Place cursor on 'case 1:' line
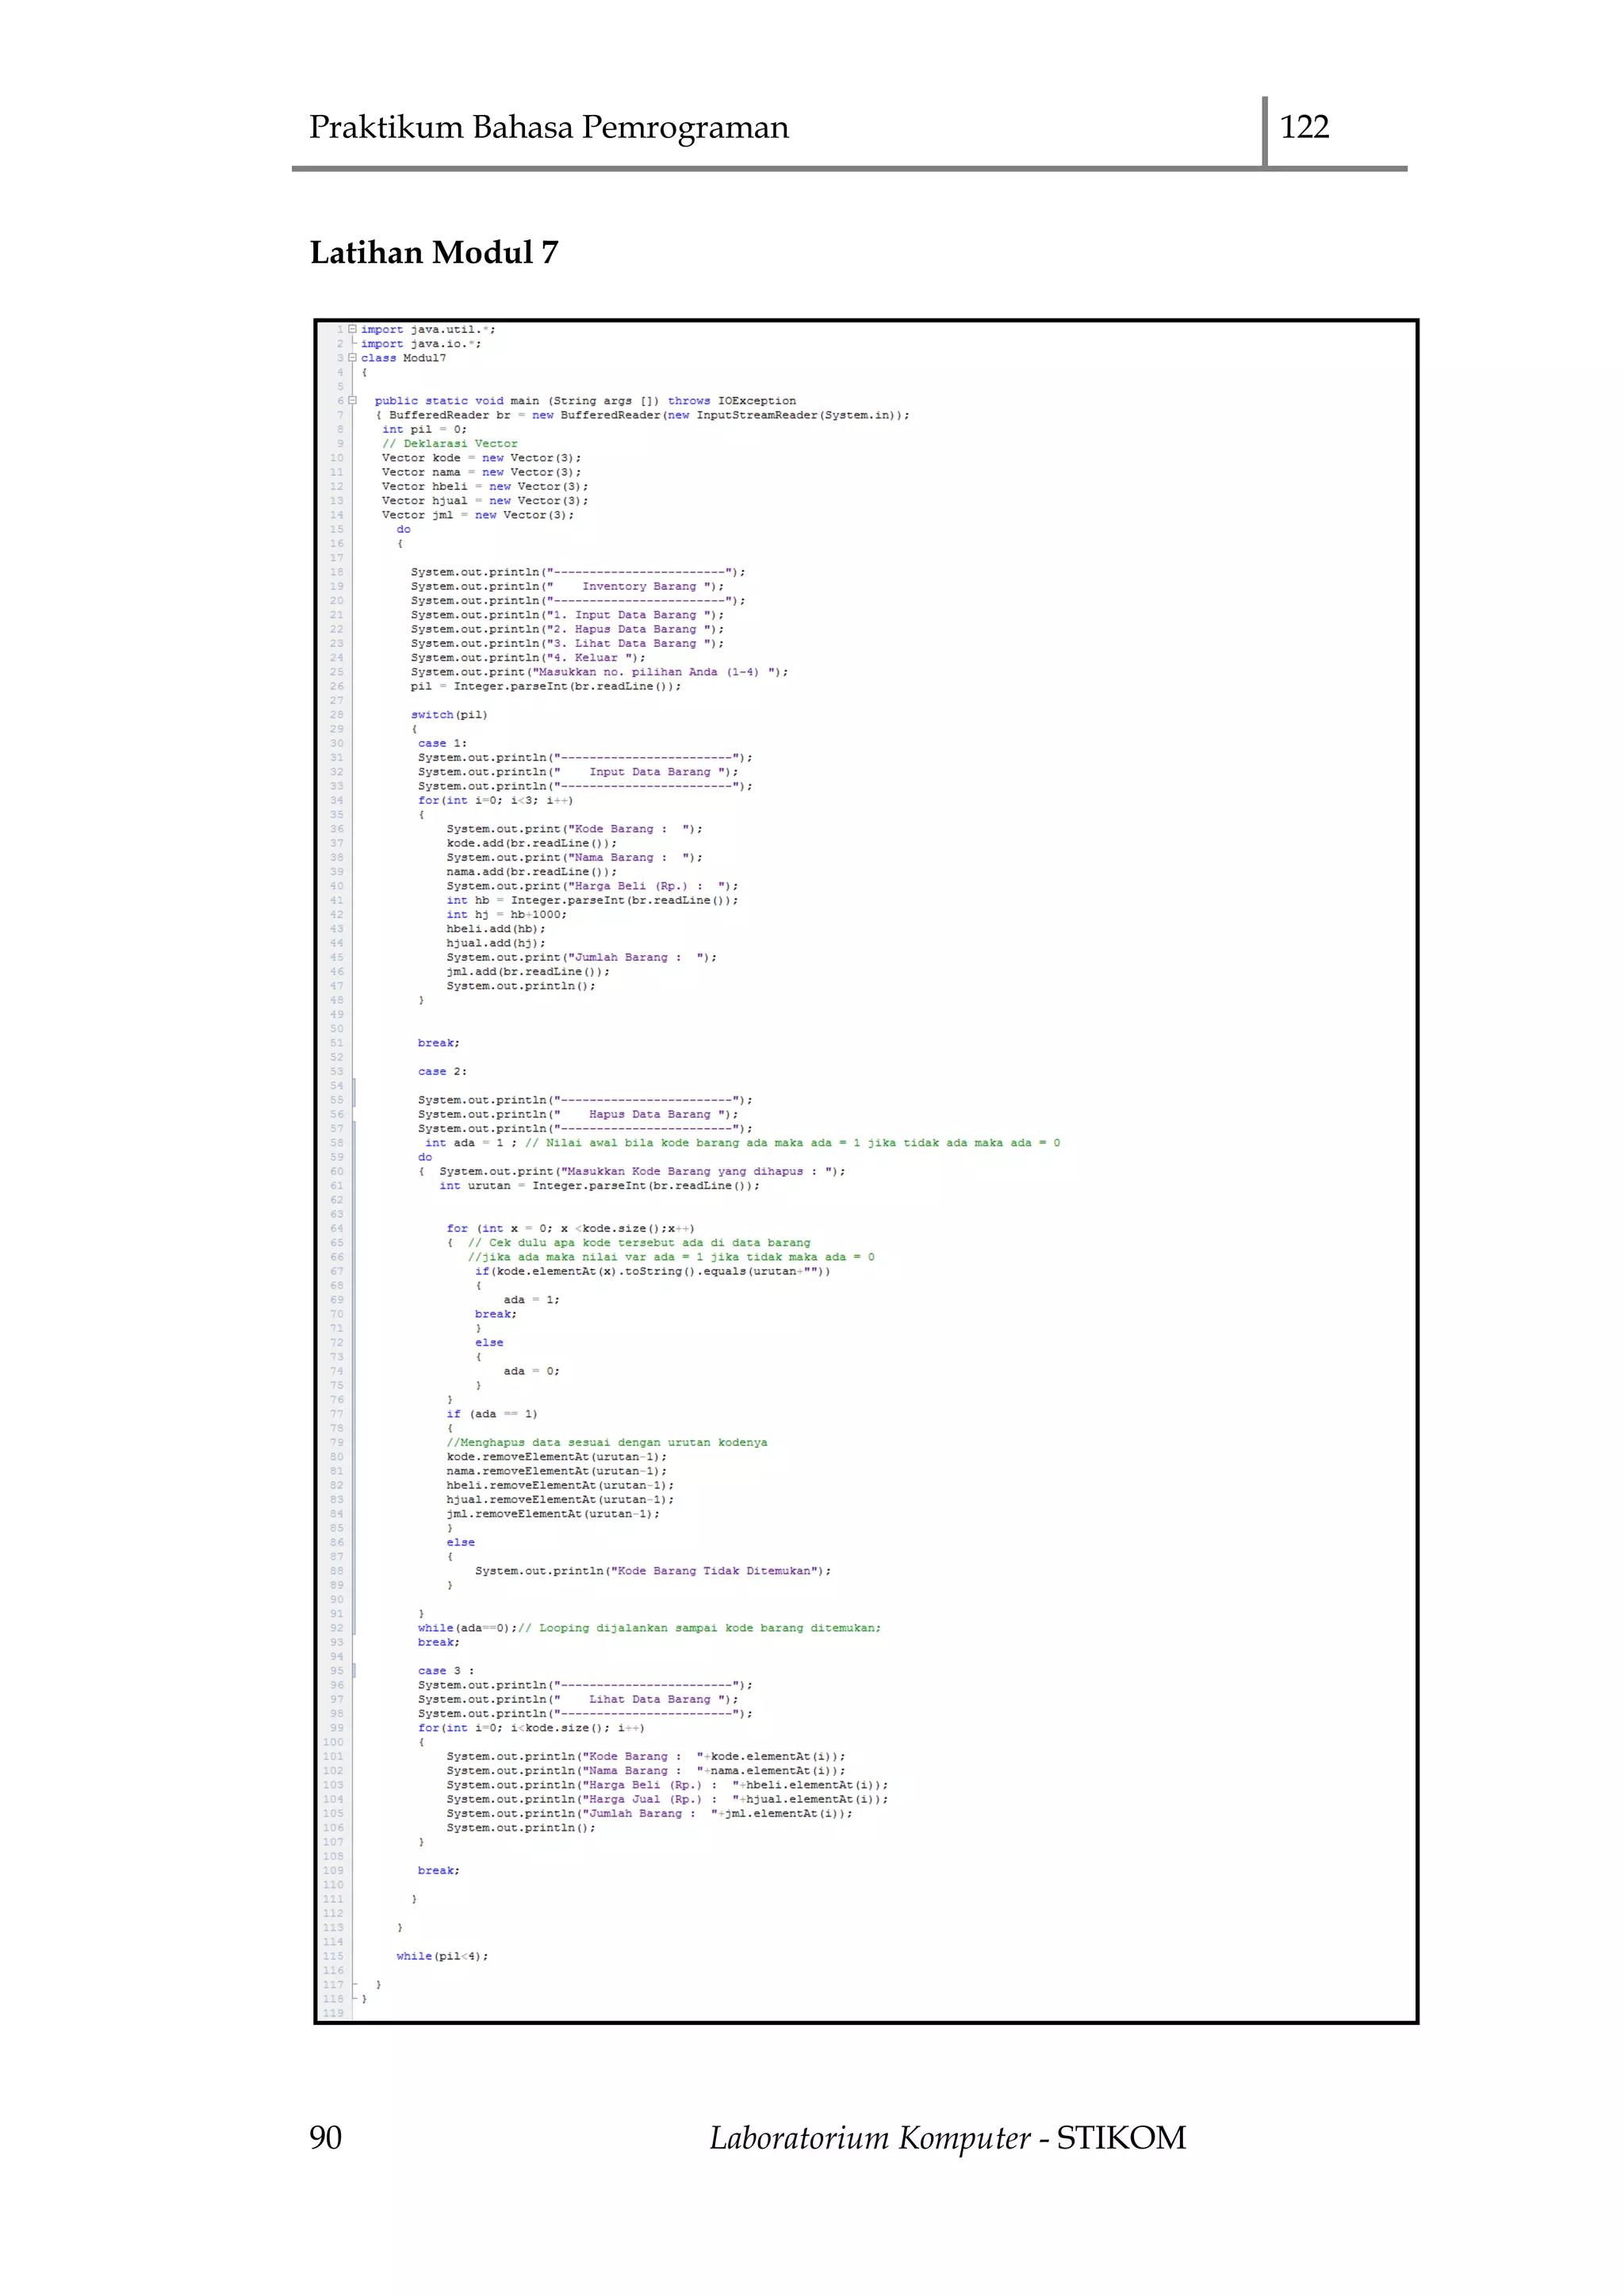This screenshot has height=2296, width=1624. 442,744
